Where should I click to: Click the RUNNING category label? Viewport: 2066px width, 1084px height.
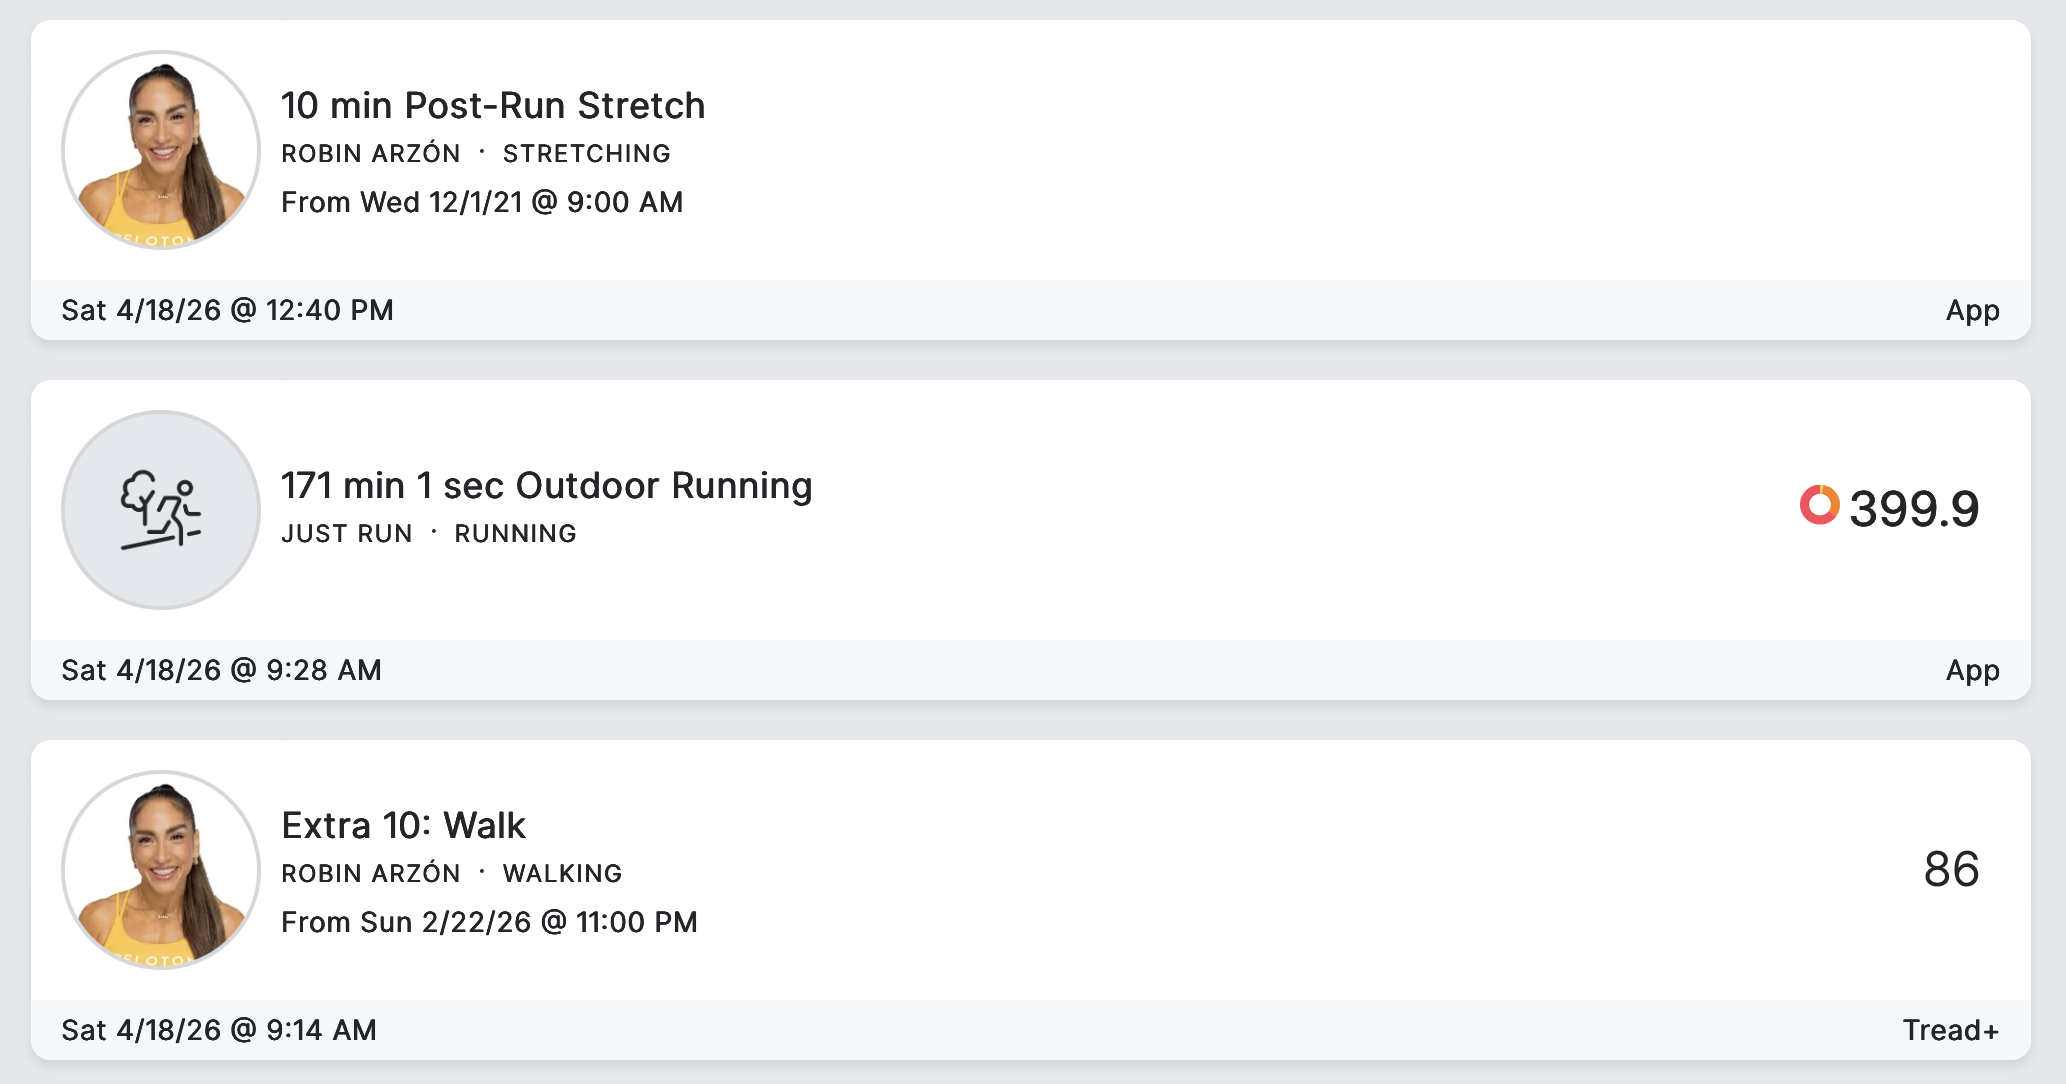(515, 534)
